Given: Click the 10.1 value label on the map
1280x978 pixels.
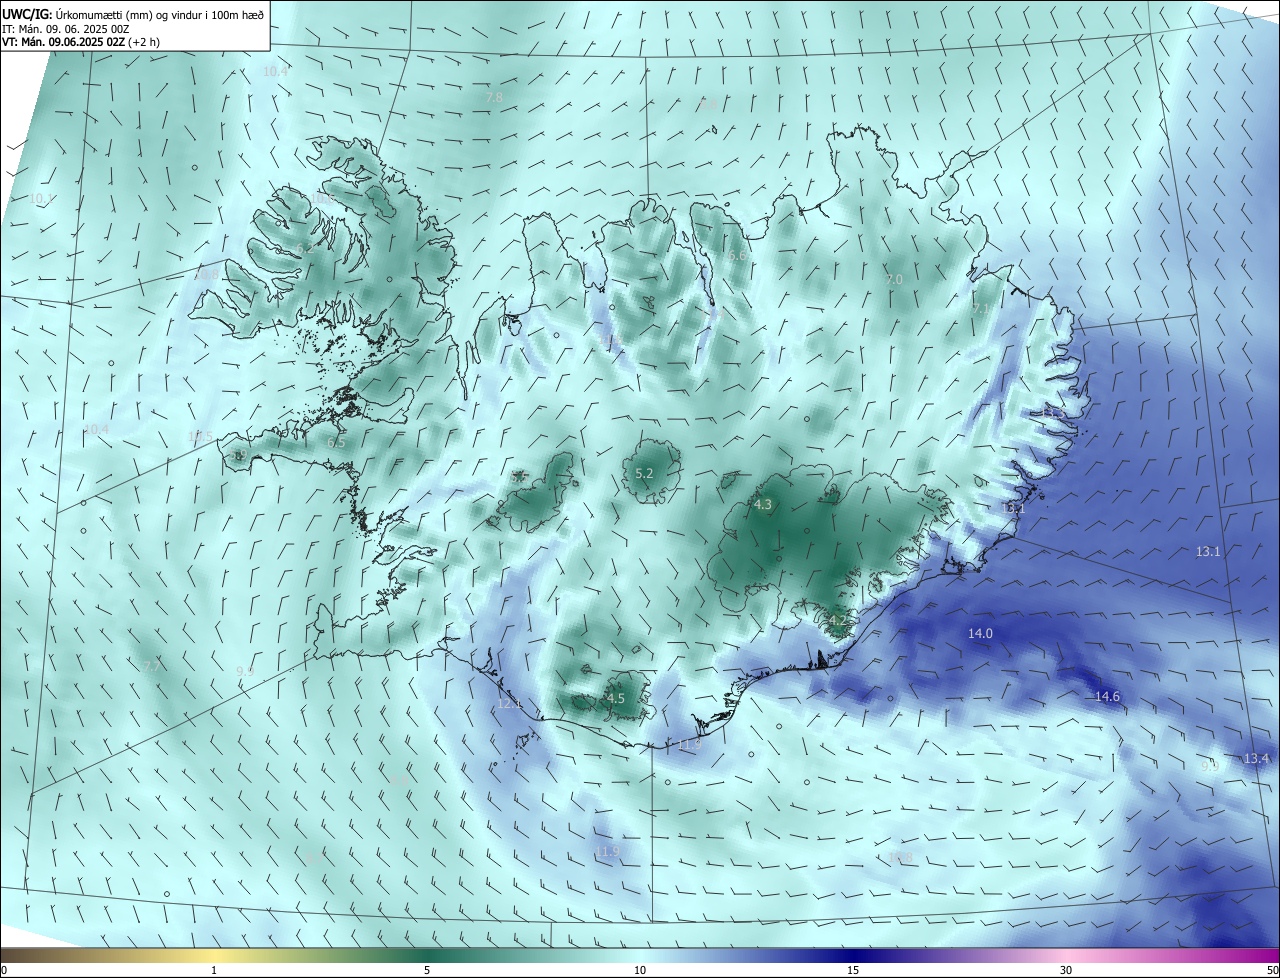Looking at the screenshot, I should [x=41, y=199].
